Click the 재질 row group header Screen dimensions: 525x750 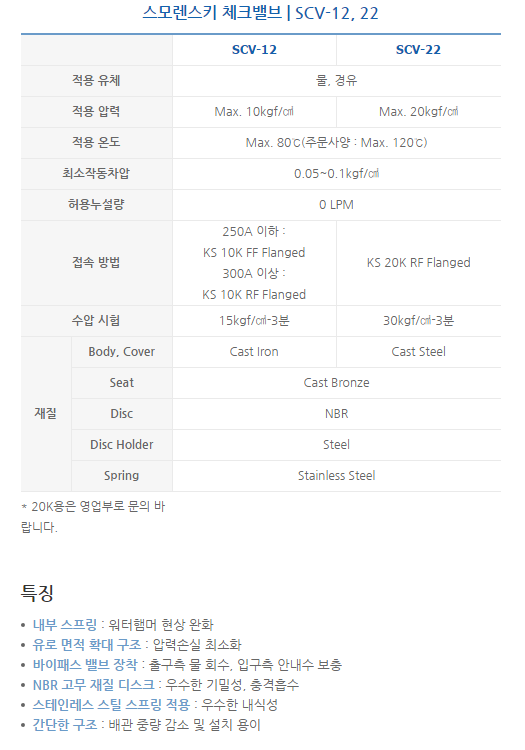pos(46,414)
